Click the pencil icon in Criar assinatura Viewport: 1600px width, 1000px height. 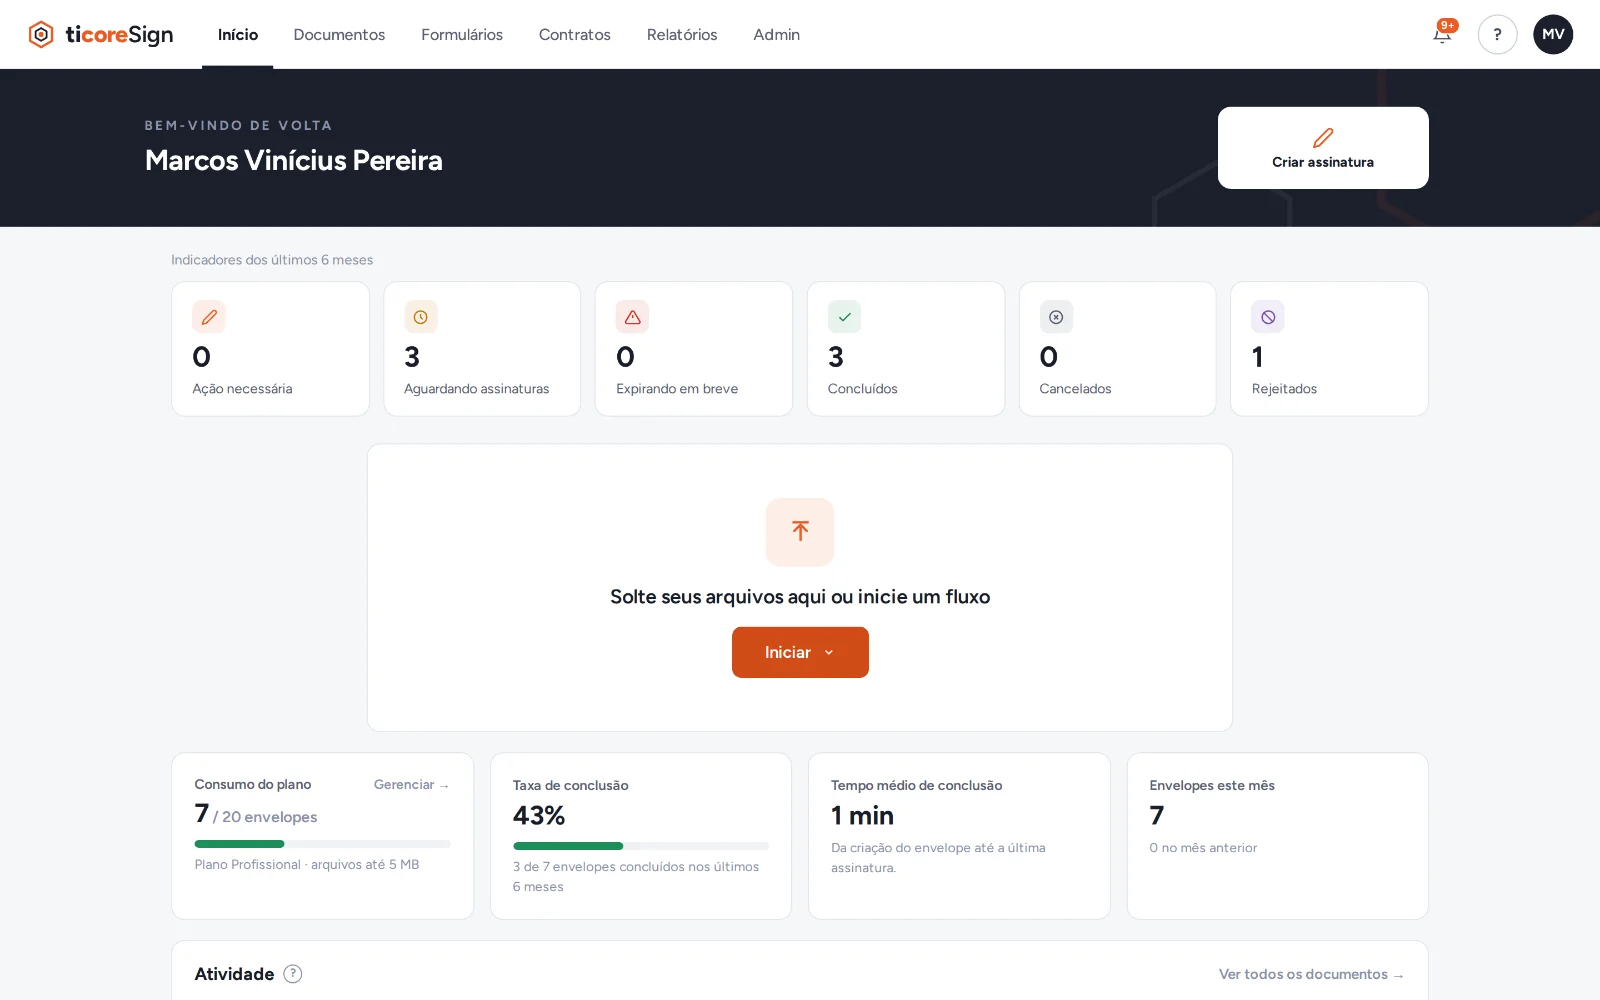pyautogui.click(x=1323, y=138)
